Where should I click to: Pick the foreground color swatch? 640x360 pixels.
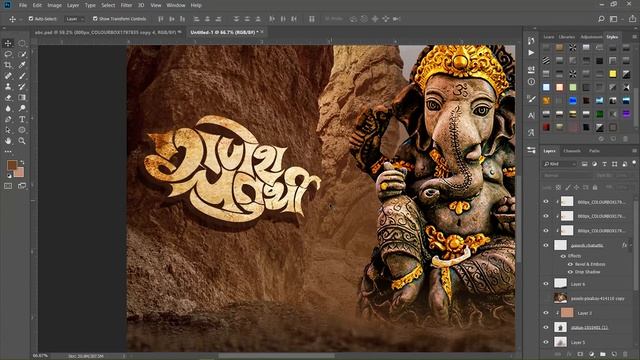(x=11, y=165)
